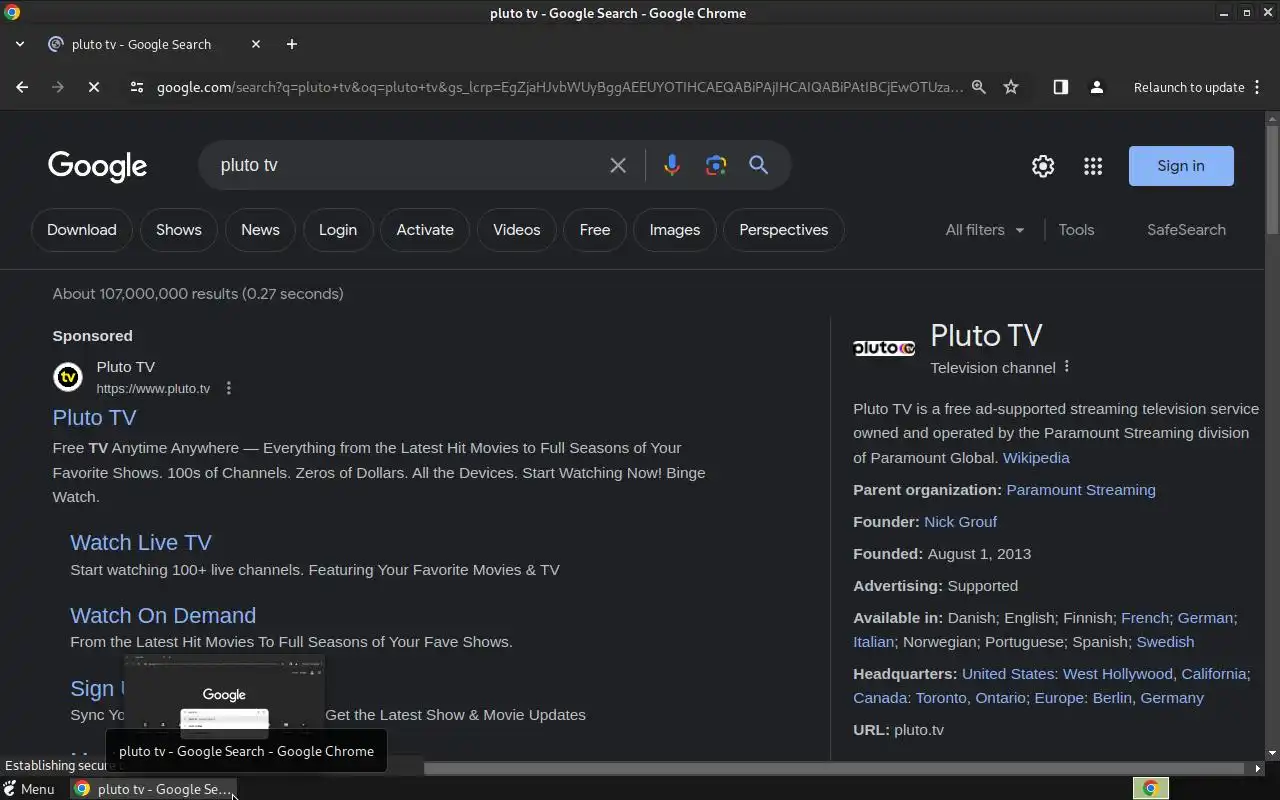Close the pluto tv search tab
This screenshot has height=800, width=1280.
(255, 44)
